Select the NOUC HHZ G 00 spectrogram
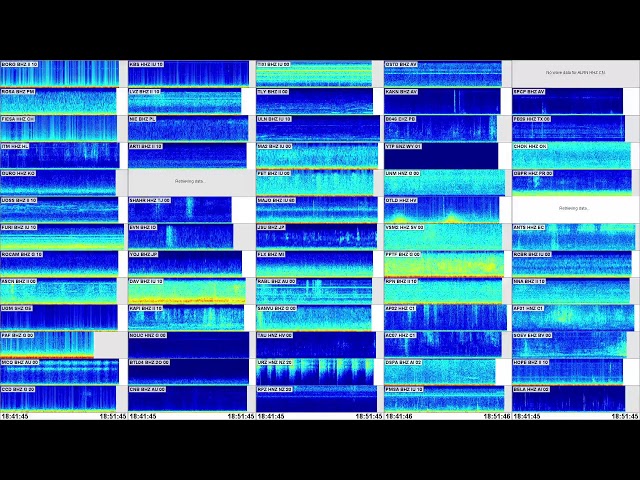The width and height of the screenshot is (640, 480). tap(189, 345)
